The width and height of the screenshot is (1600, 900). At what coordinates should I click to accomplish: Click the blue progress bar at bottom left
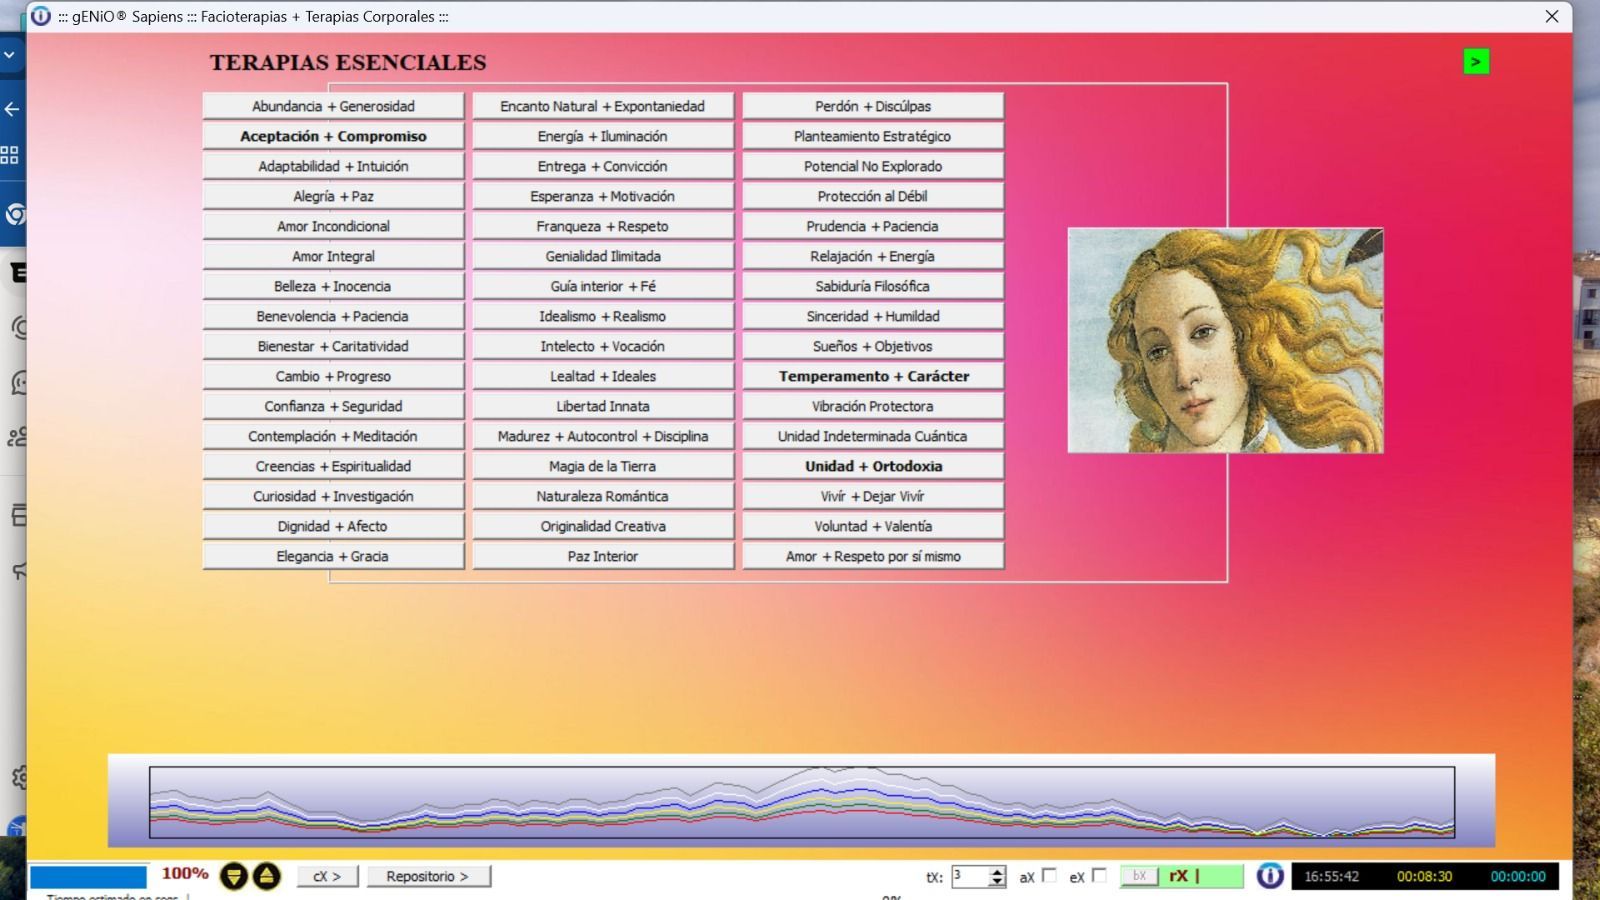[x=88, y=877]
